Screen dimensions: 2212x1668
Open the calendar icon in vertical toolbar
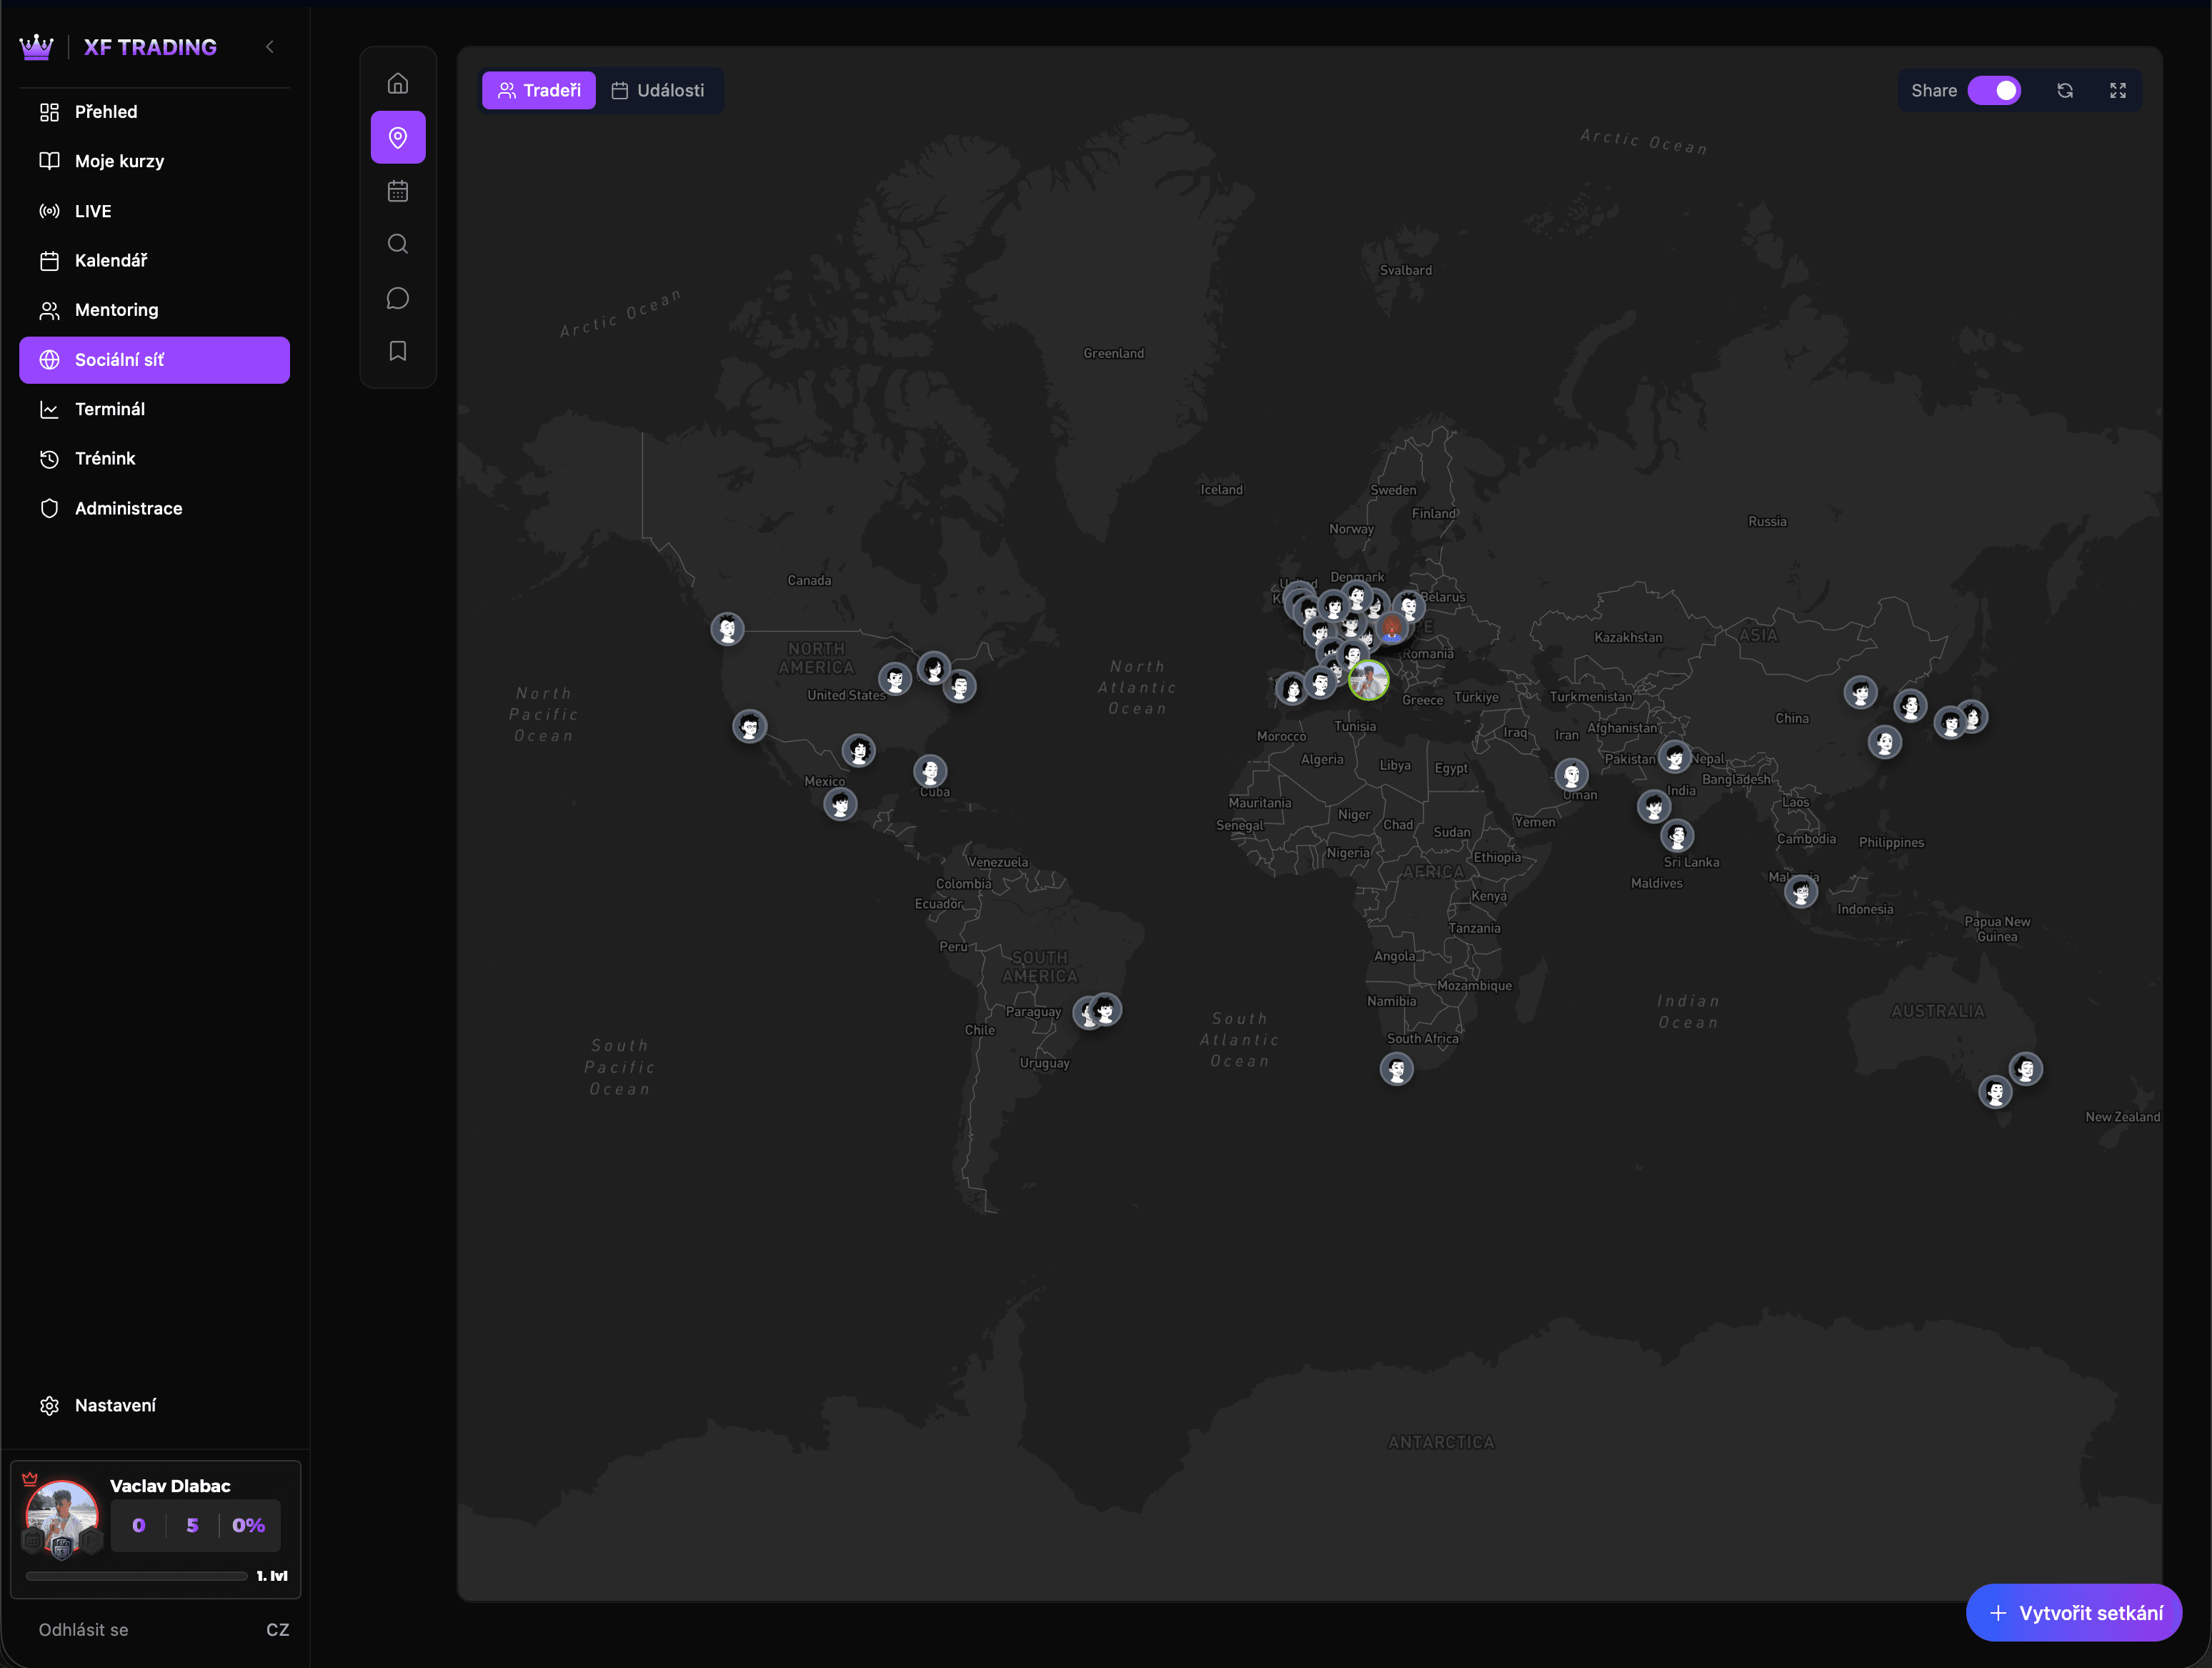(398, 191)
